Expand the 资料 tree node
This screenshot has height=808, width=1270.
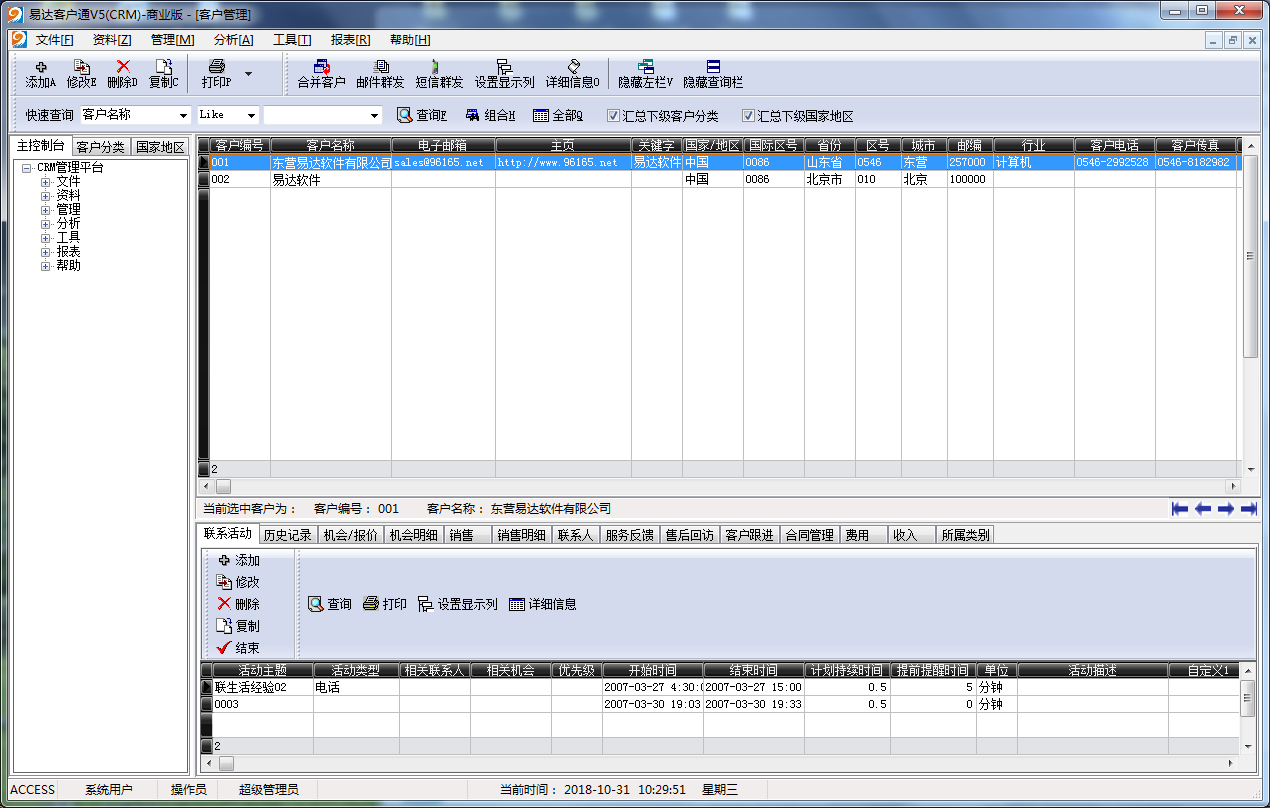coord(45,196)
